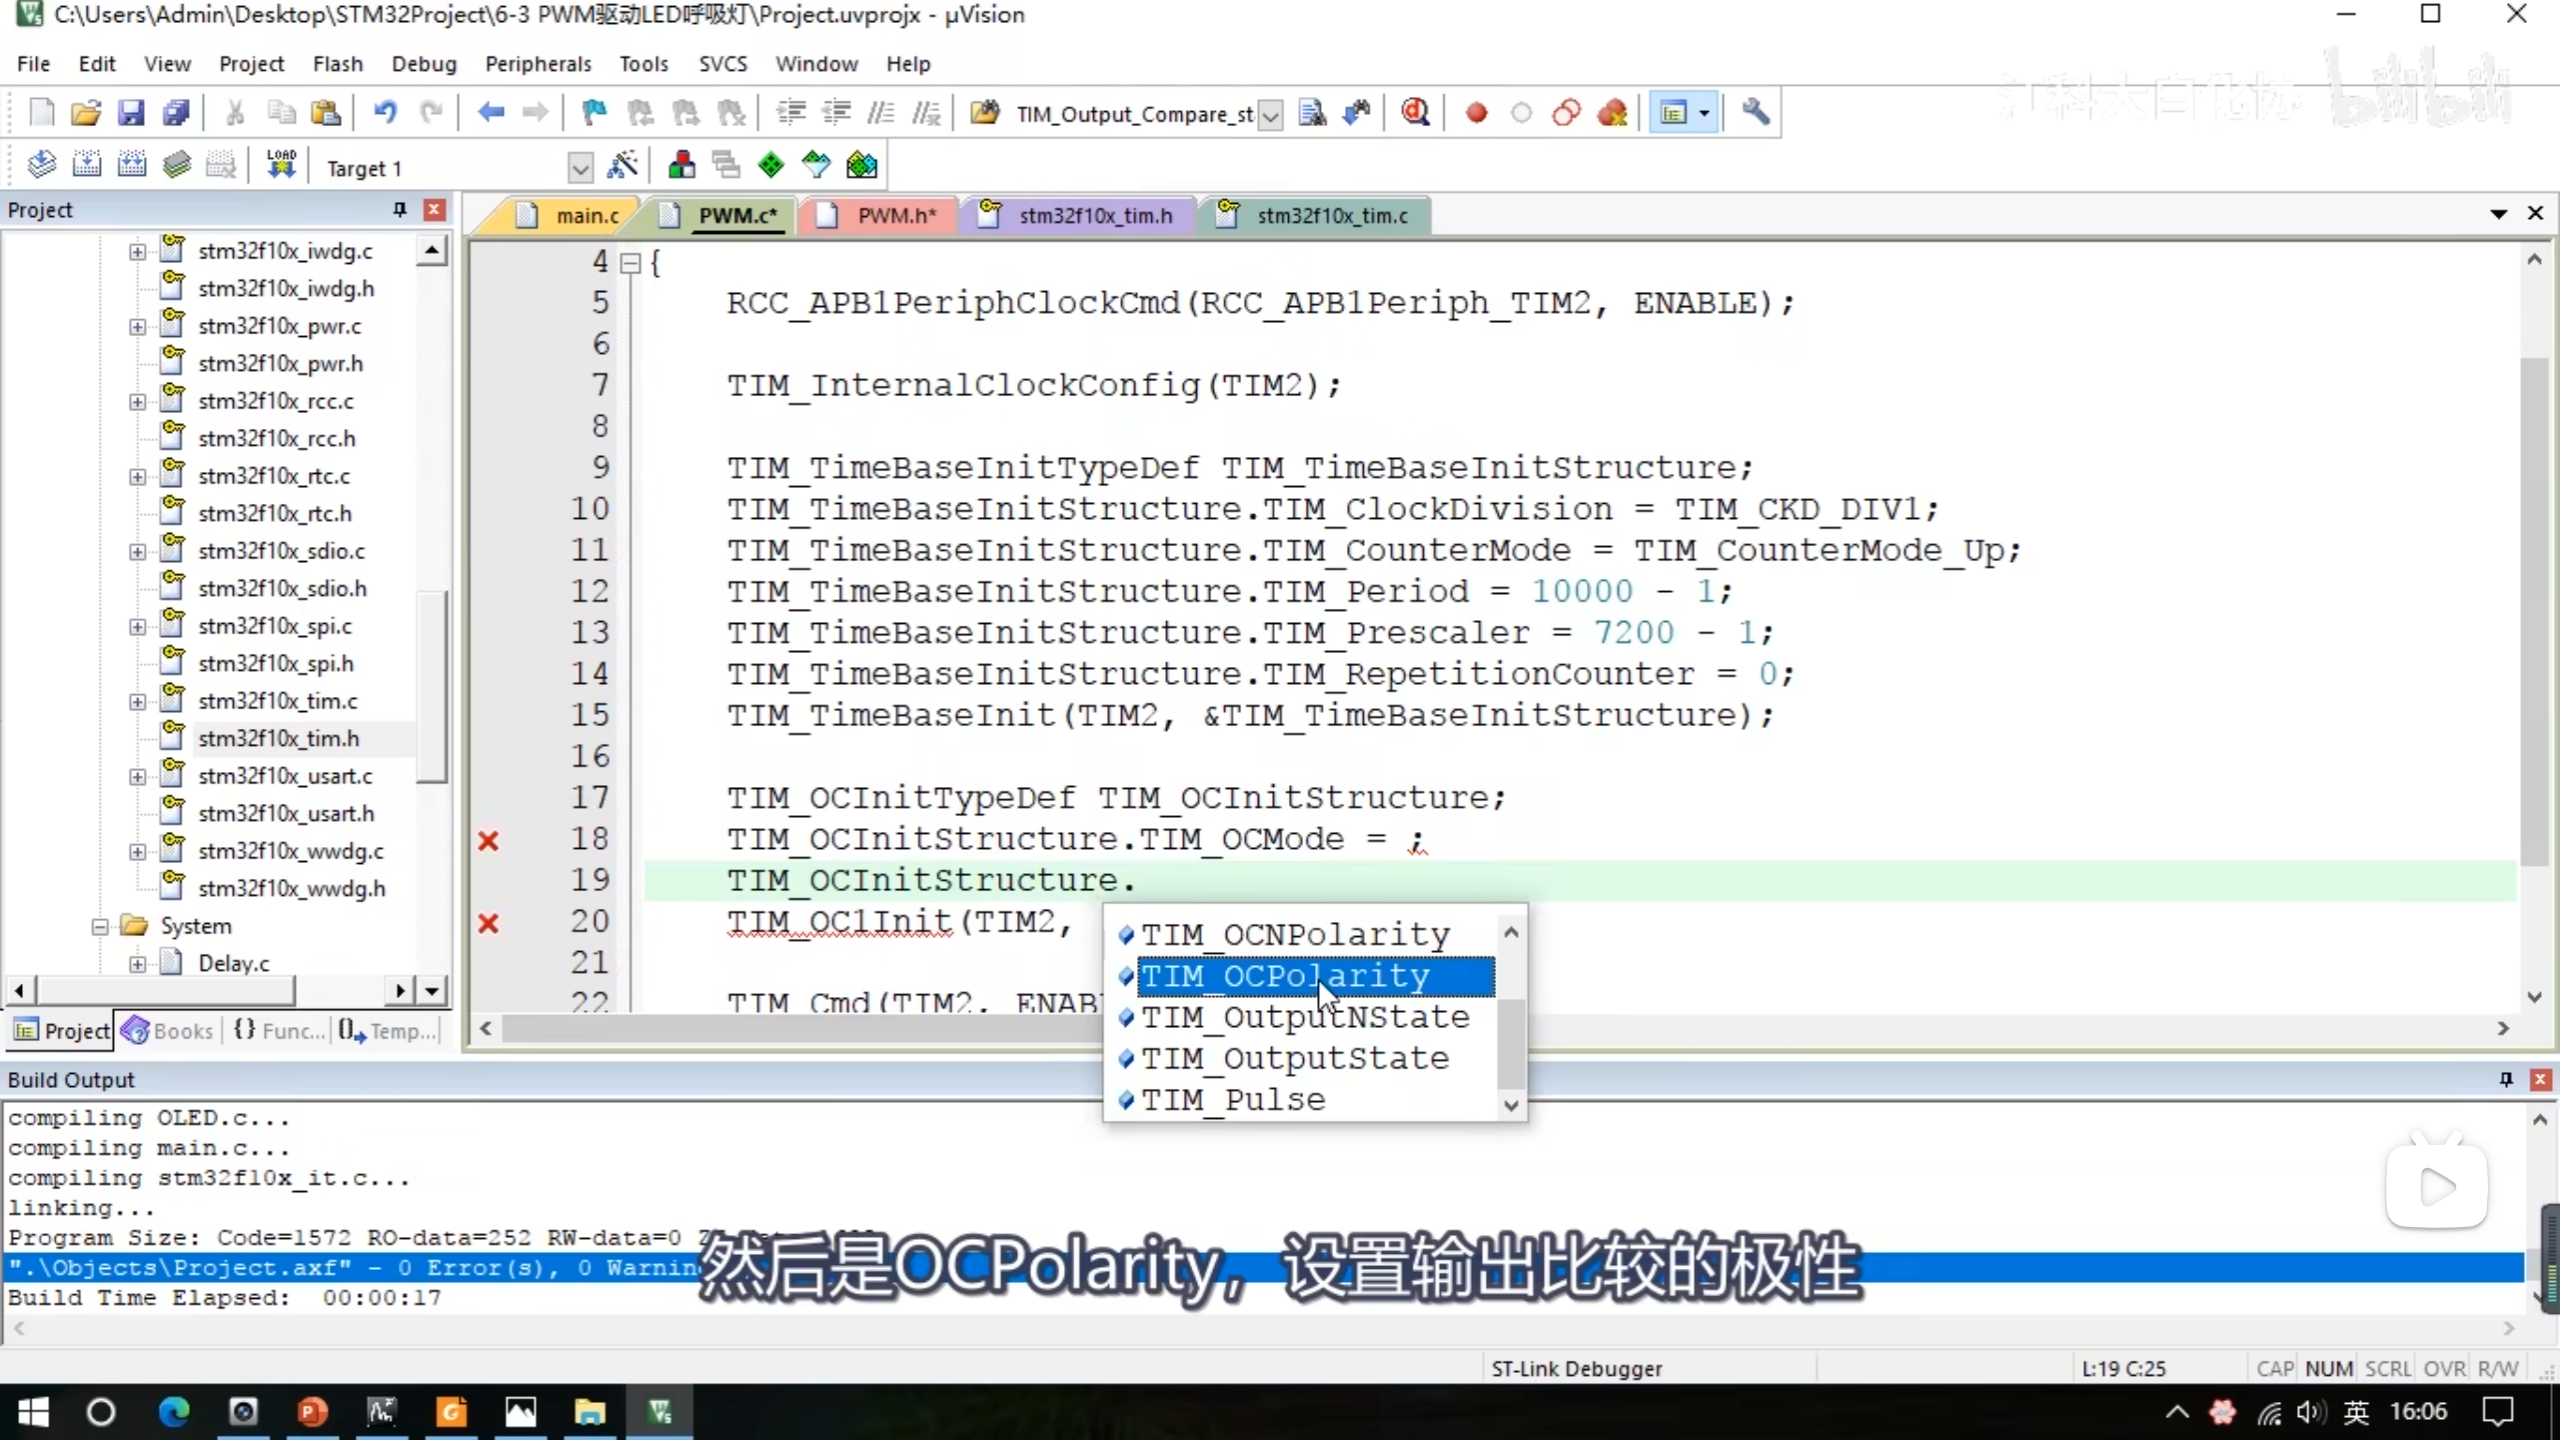The height and width of the screenshot is (1440, 2560).
Task: Collapse code fold box at line 4
Action: point(630,263)
